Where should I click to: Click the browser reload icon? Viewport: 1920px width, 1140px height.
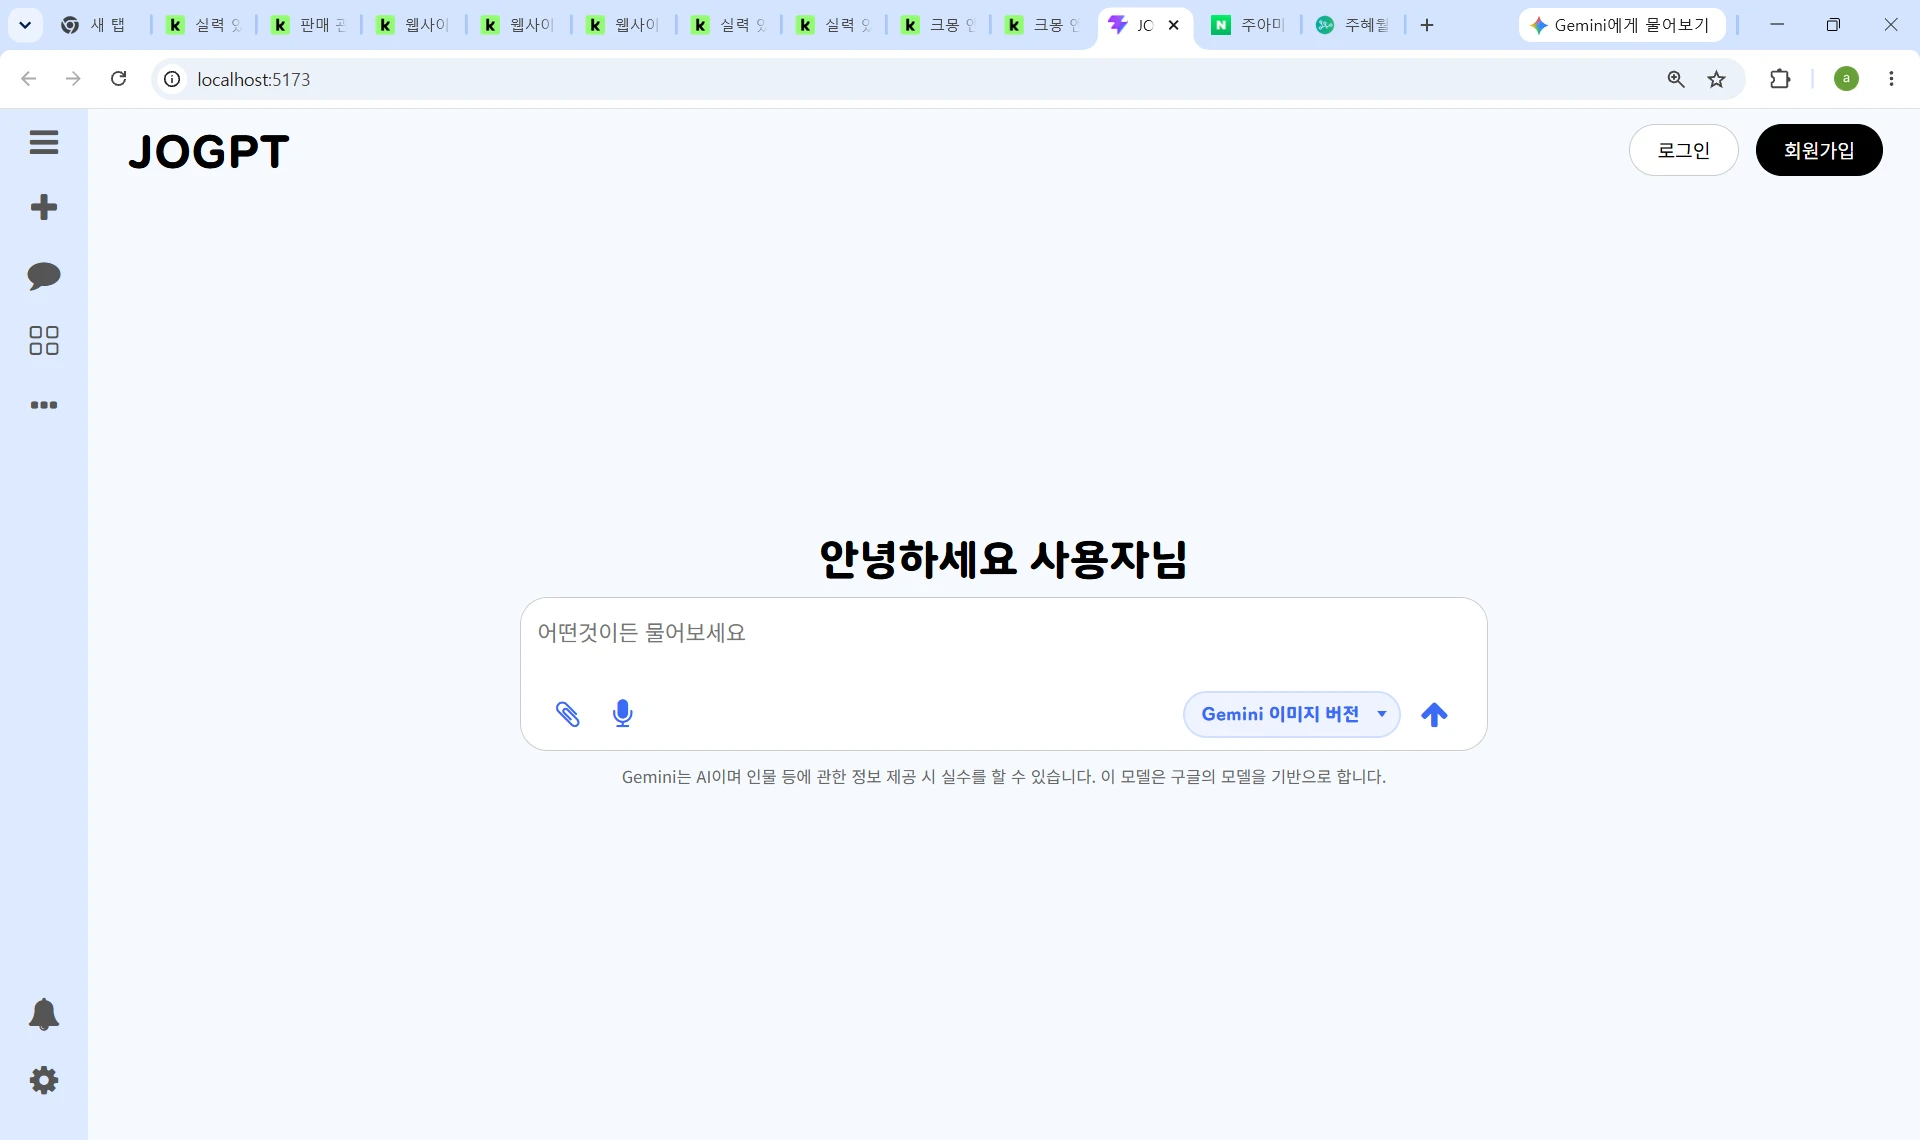coord(118,79)
